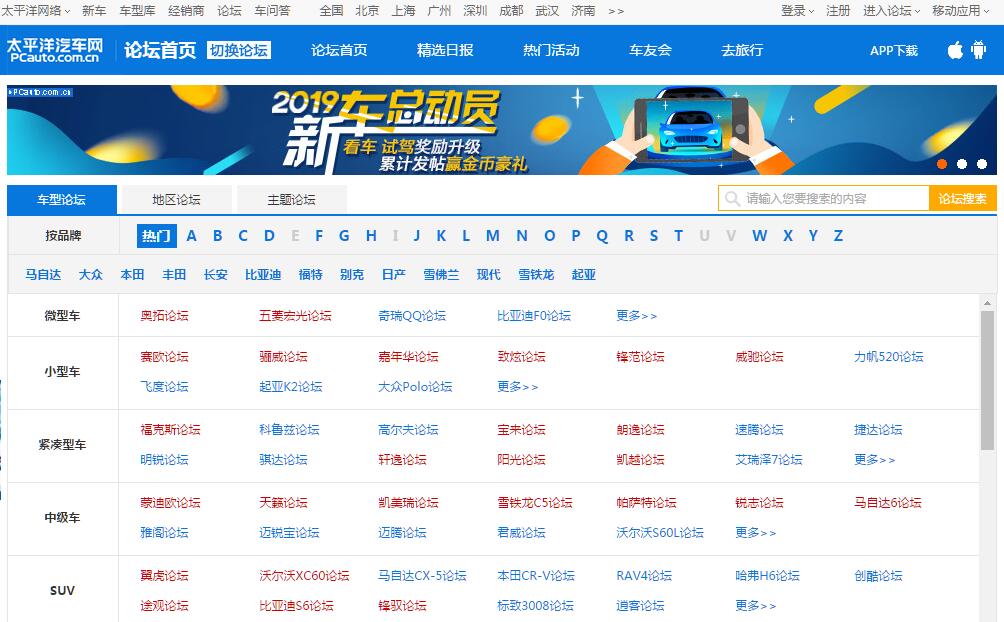
Task: Open 论坛首页 in the blue navigation menu
Action: click(x=339, y=50)
